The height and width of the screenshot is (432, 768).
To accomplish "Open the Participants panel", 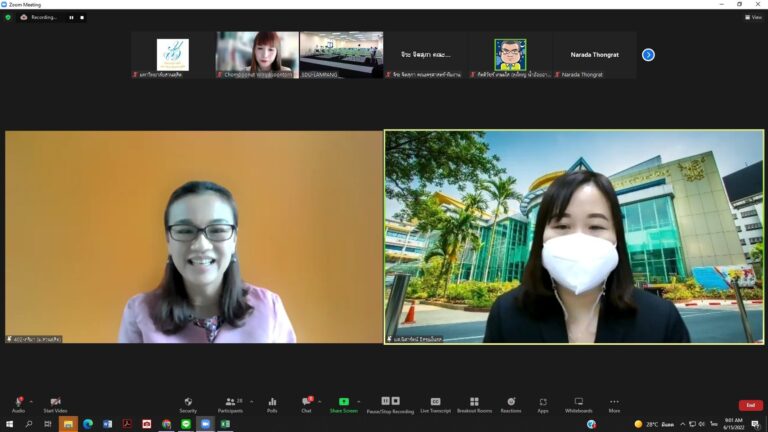I will click(230, 403).
